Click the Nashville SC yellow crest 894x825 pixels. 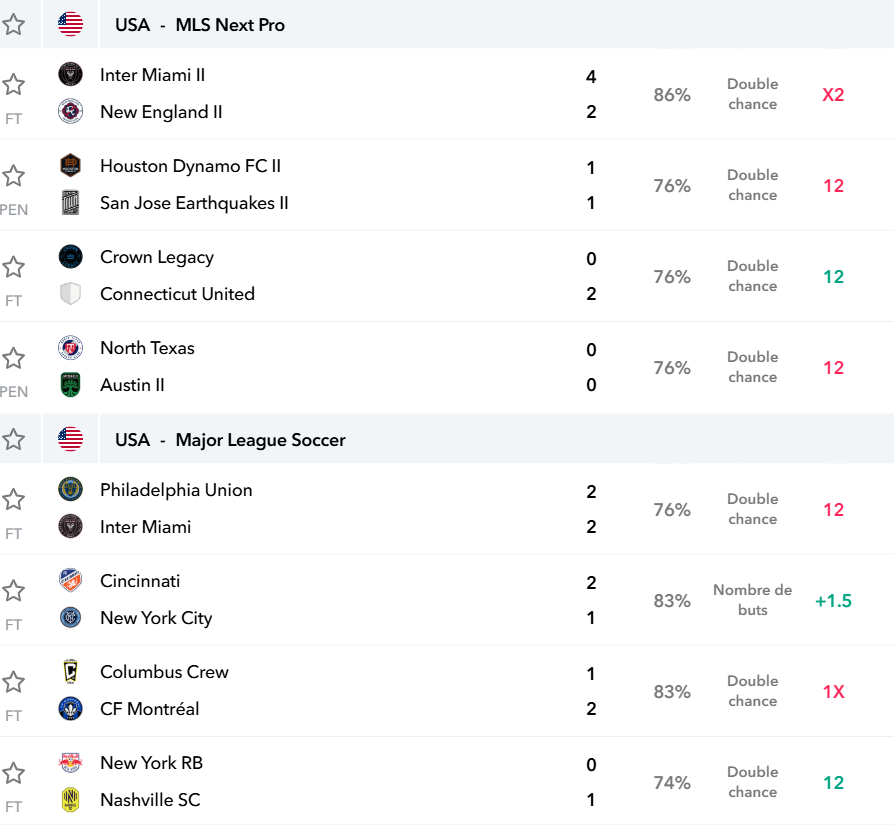click(x=71, y=799)
